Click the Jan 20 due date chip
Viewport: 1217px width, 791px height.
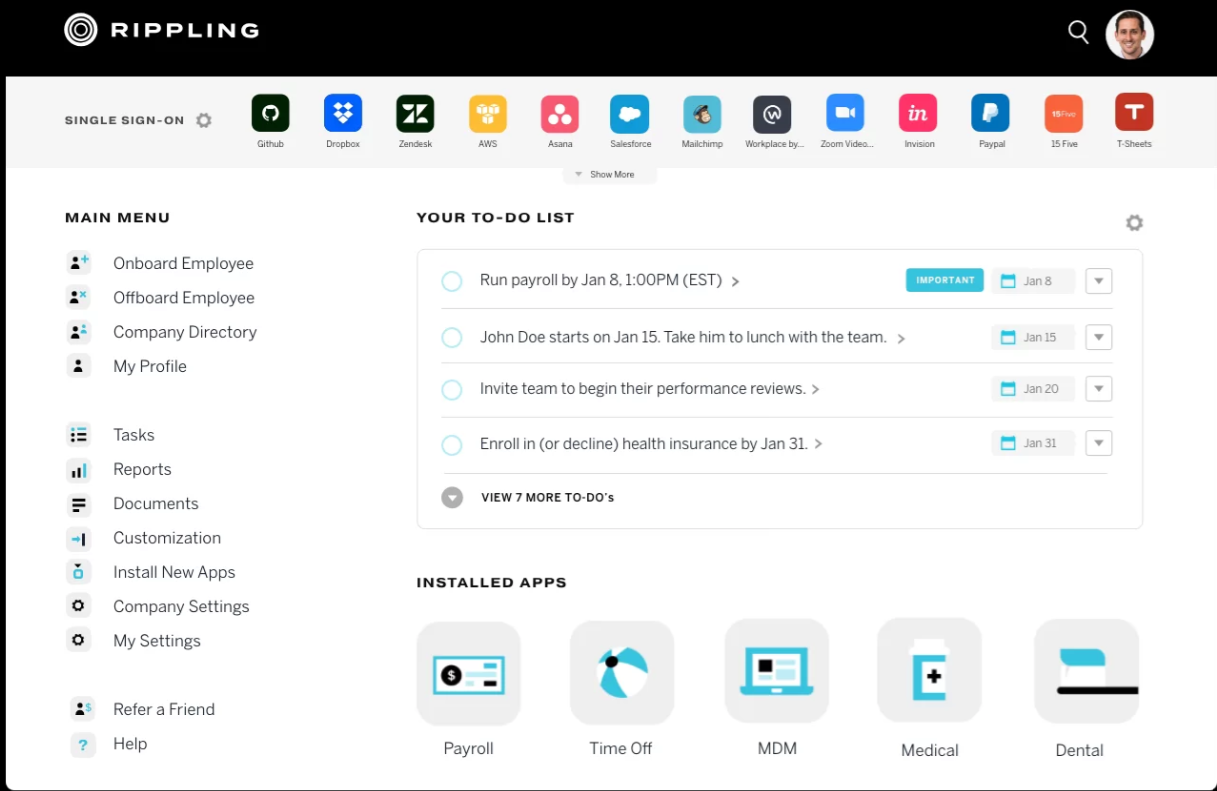click(x=1033, y=389)
